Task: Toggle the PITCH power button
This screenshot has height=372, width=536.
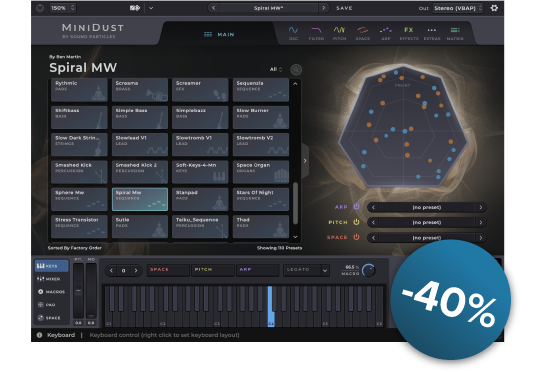Action: pyautogui.click(x=357, y=222)
